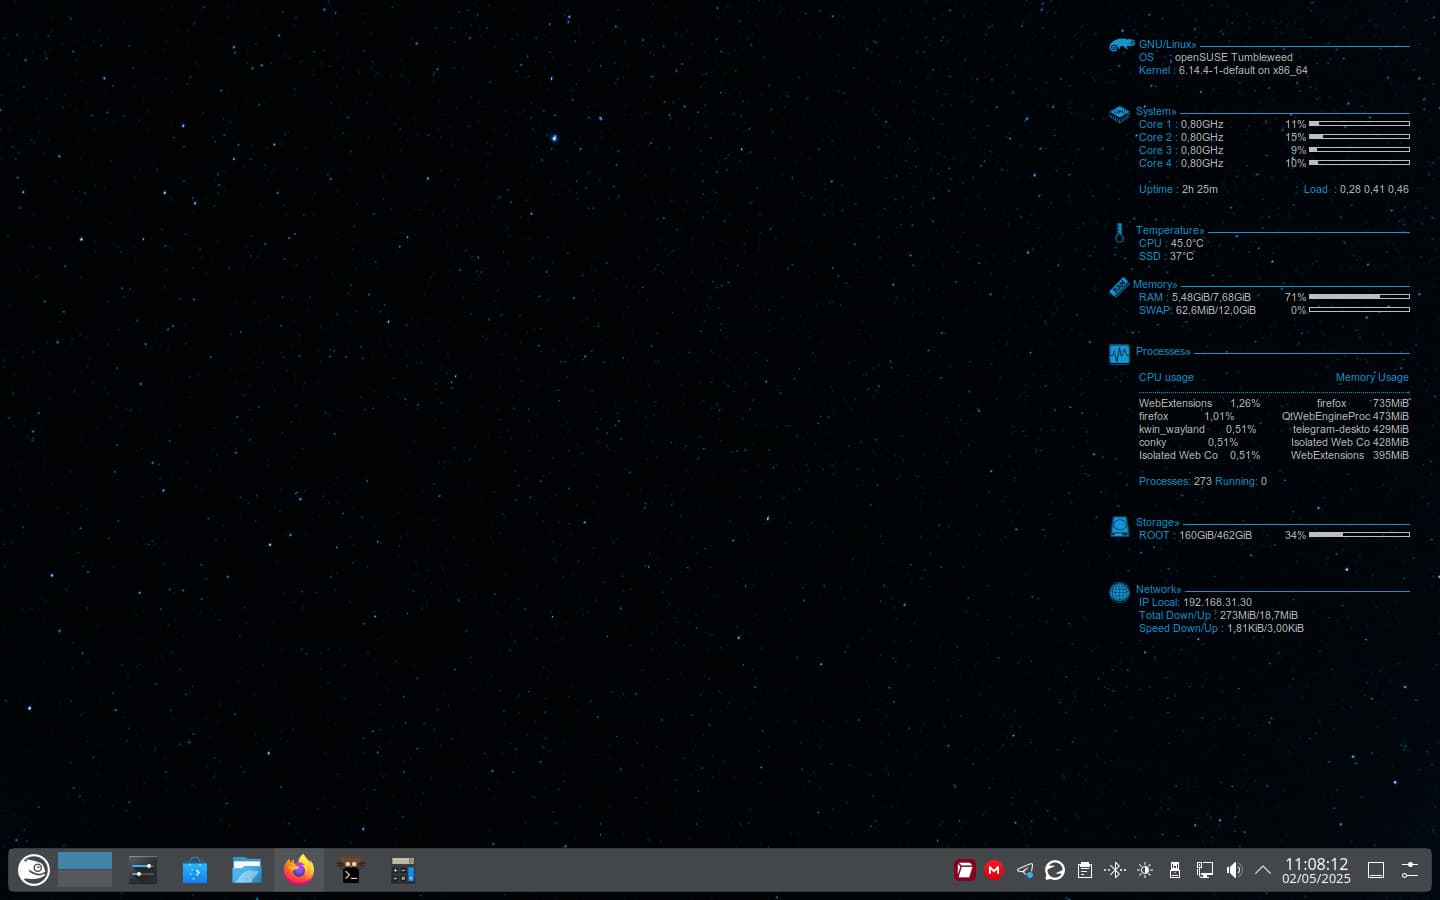Click the total traffic '273MiB/18,7MiB'

1258,615
